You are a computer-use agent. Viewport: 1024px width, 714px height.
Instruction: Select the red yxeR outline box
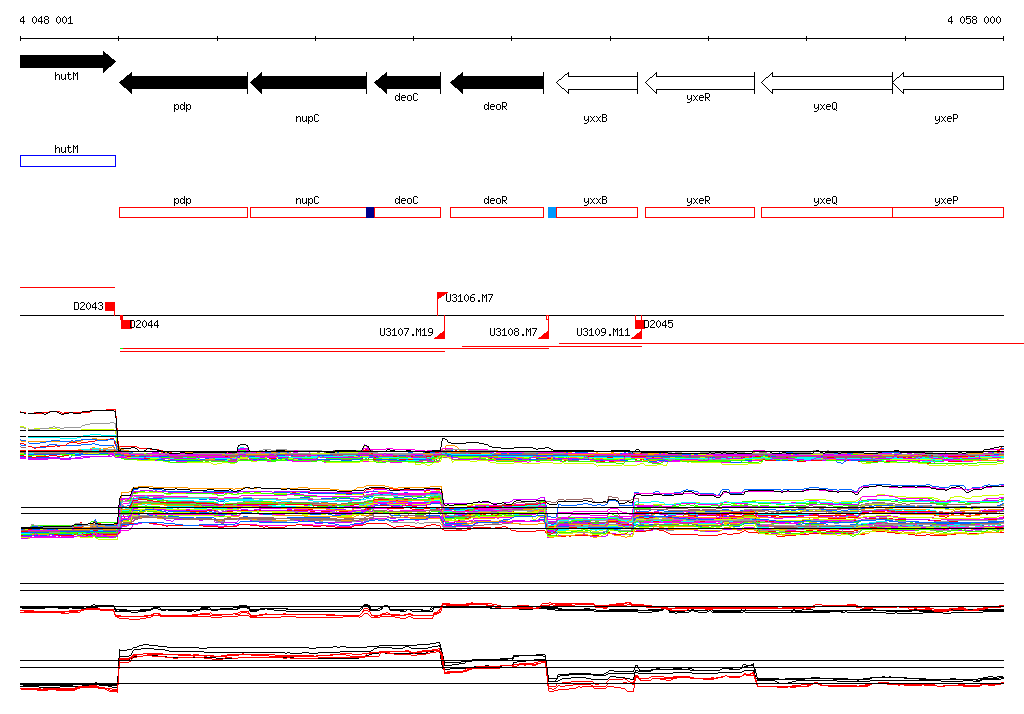(699, 212)
